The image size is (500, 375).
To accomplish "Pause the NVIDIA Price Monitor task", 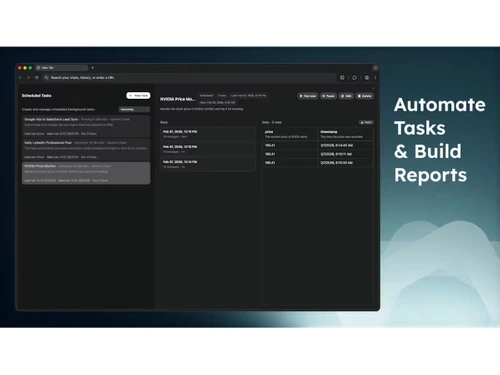I will pyautogui.click(x=328, y=96).
